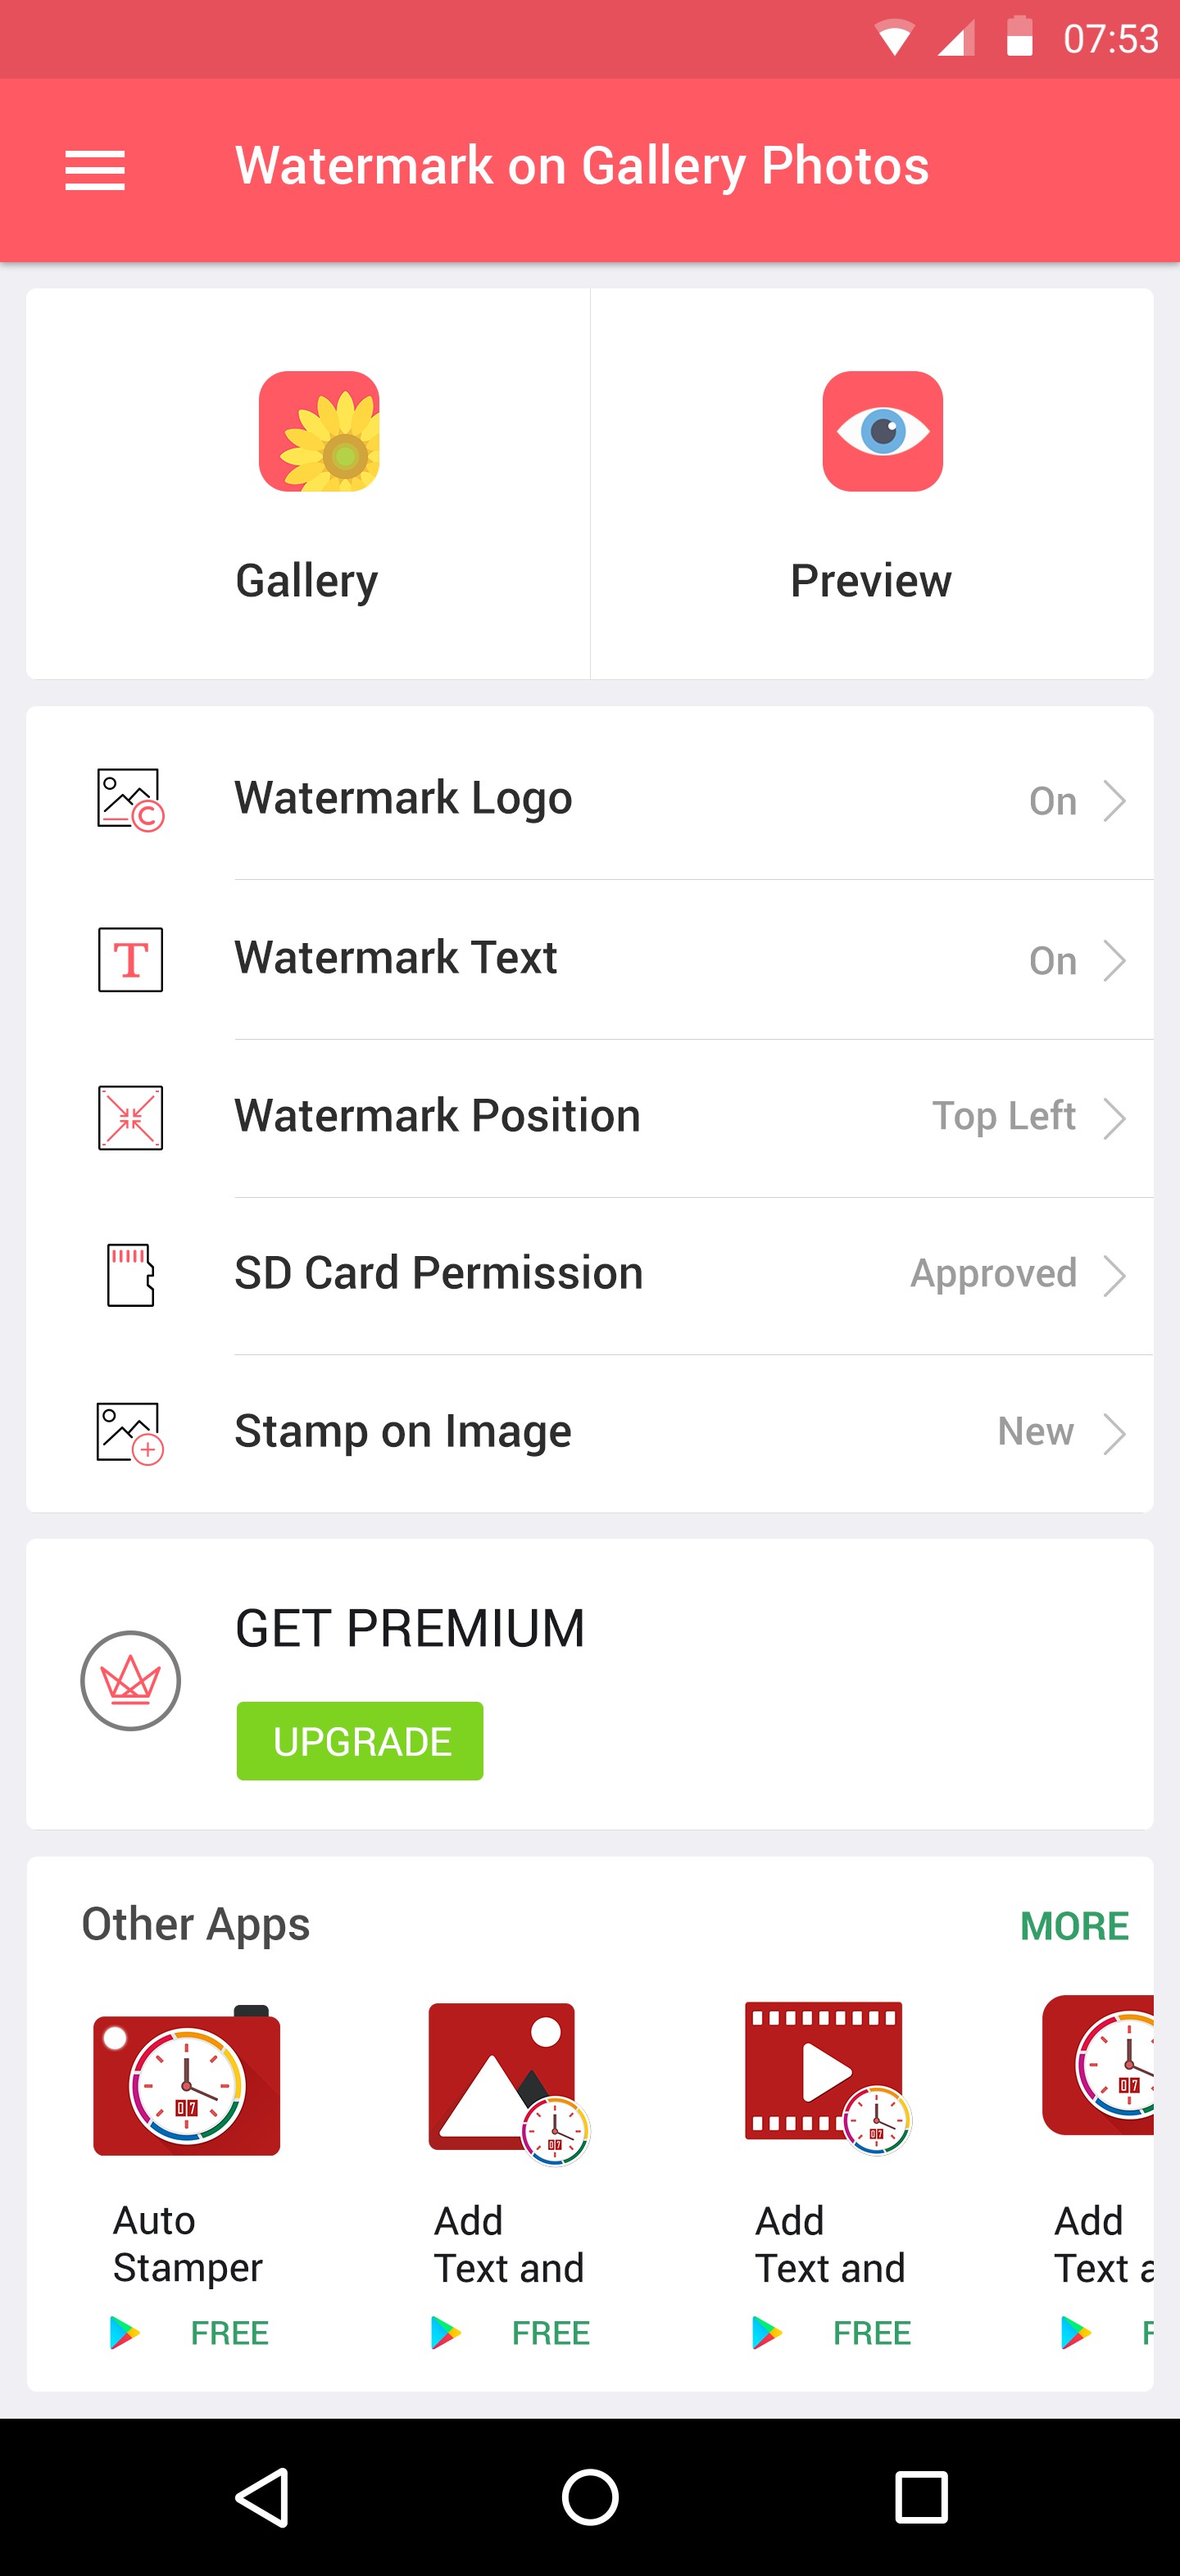Open the Preview label tab

tap(870, 581)
